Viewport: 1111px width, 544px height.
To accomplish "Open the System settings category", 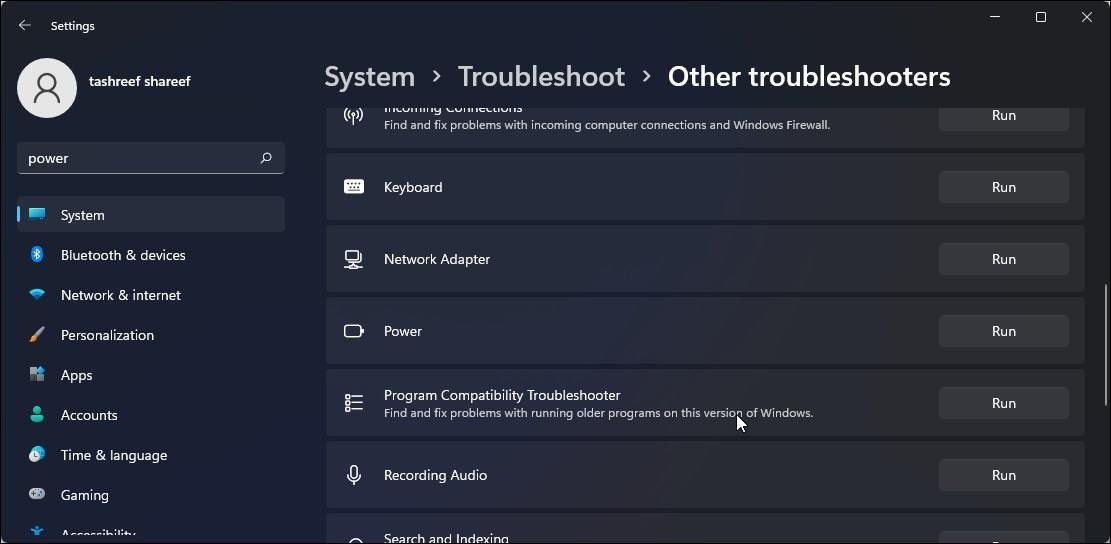I will pos(151,215).
